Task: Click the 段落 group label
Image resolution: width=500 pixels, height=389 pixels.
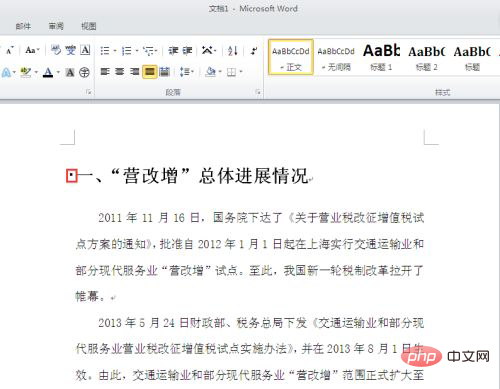Action: (x=173, y=92)
